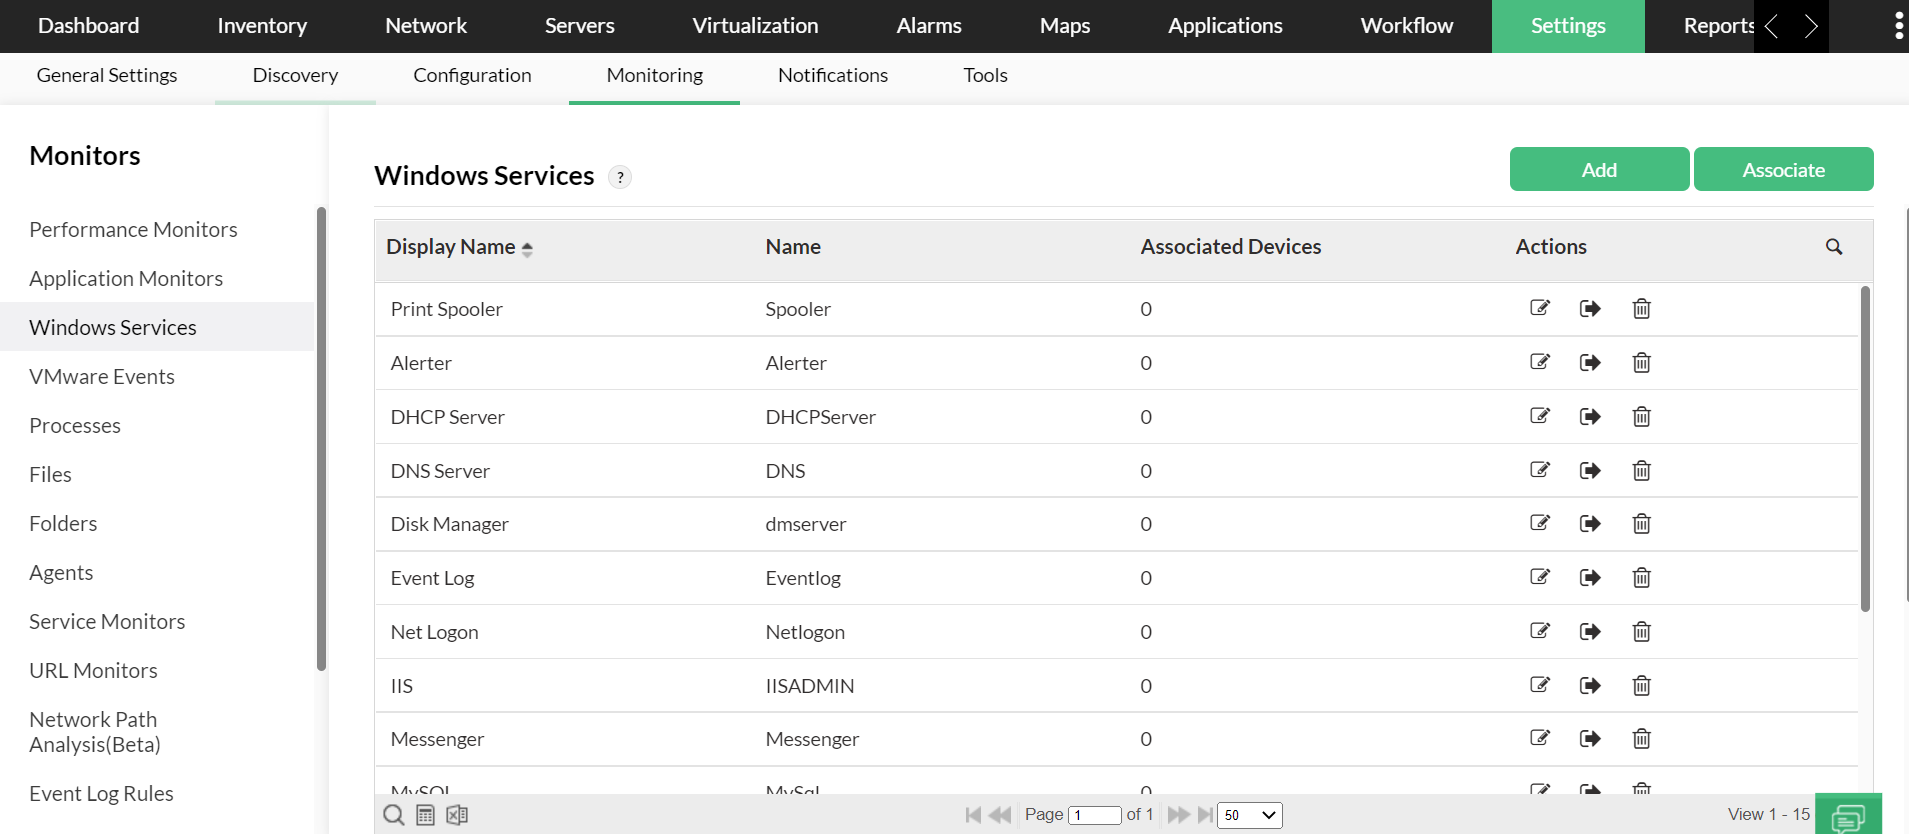
Task: Select URL Monitors in sidebar
Action: [93, 670]
